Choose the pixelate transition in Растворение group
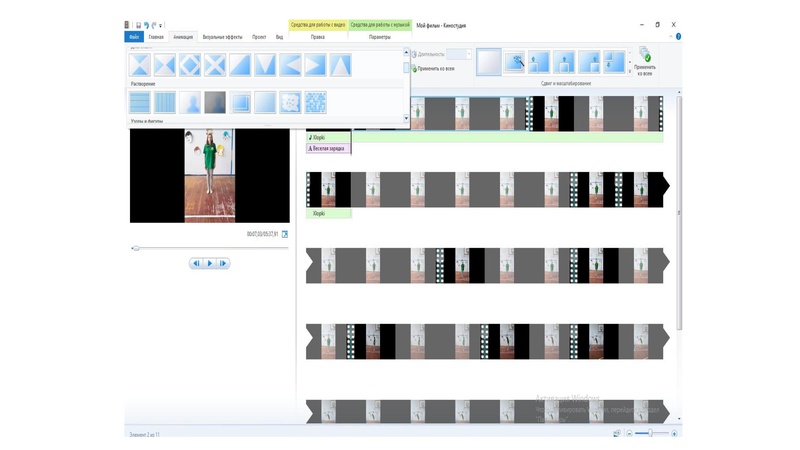 [315, 102]
